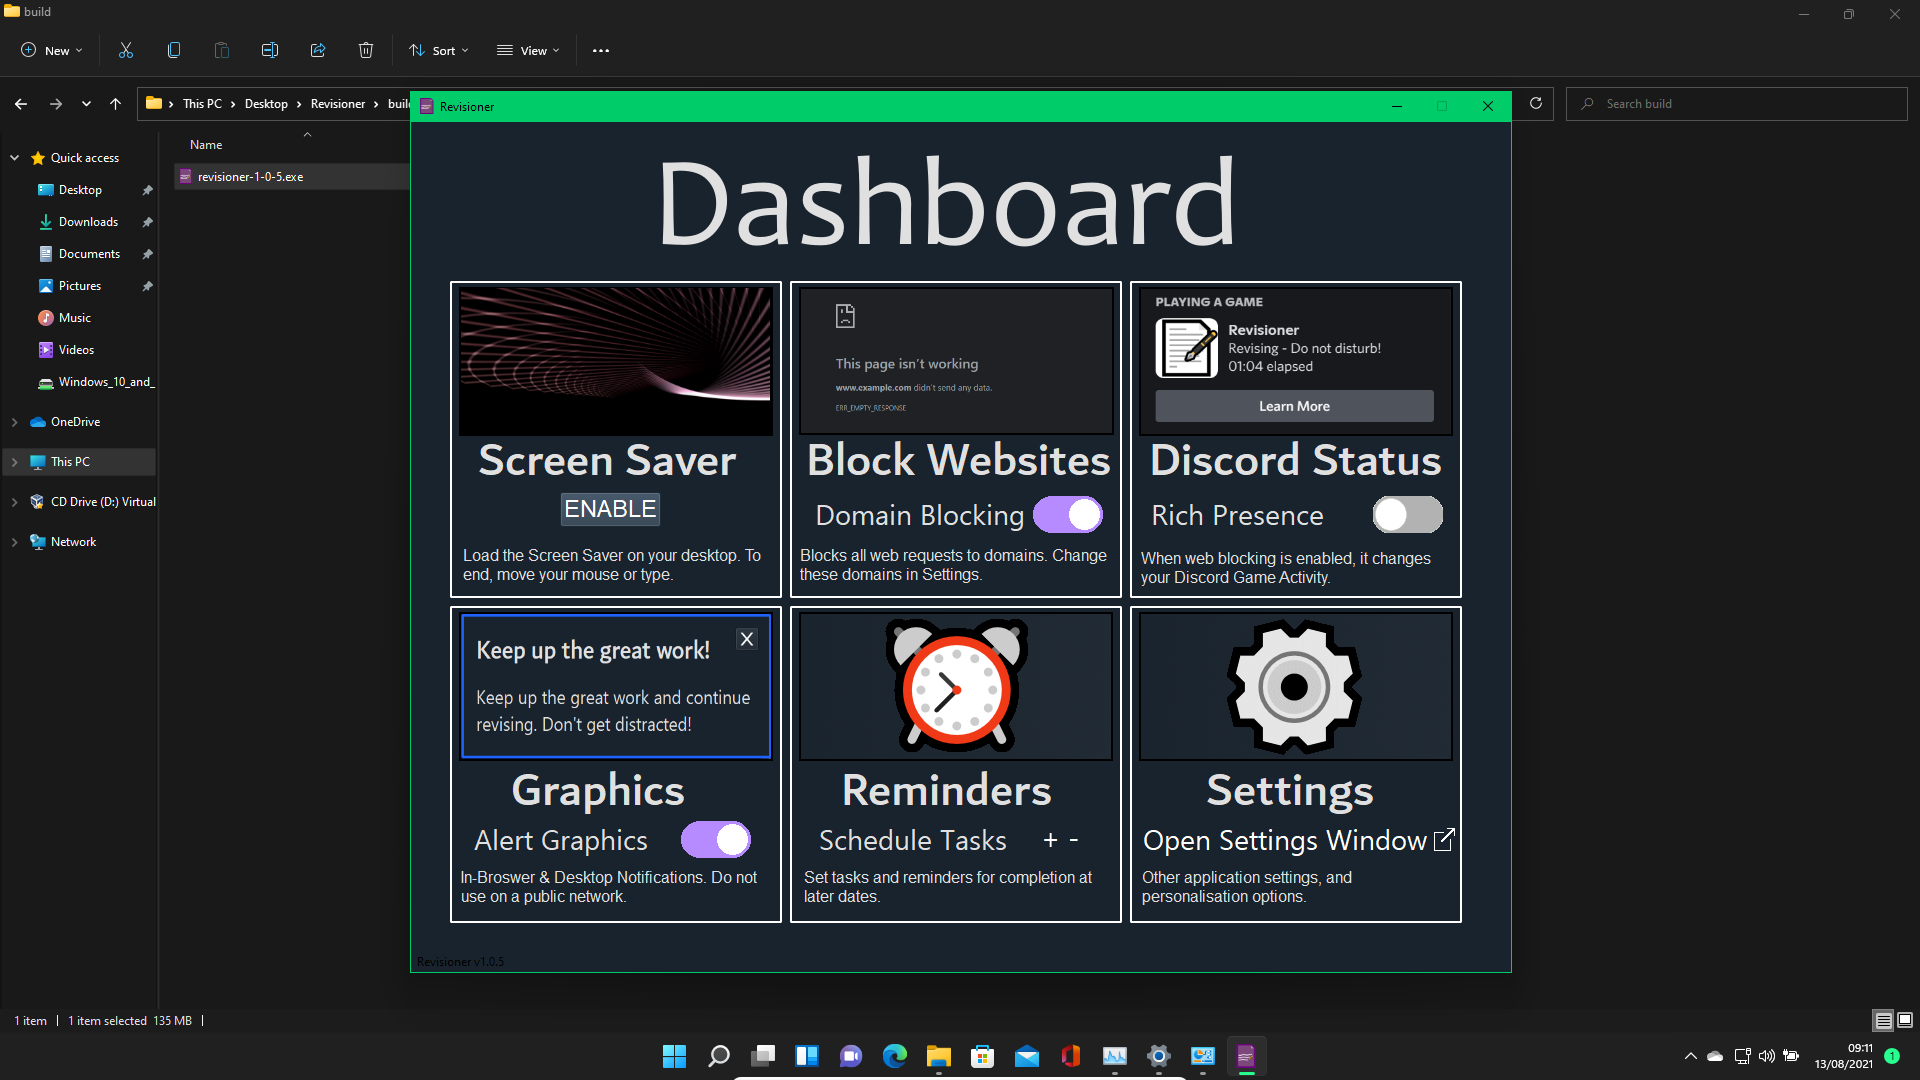Open Microsoft Edge from the taskbar
This screenshot has width=1920, height=1080.
(894, 1056)
